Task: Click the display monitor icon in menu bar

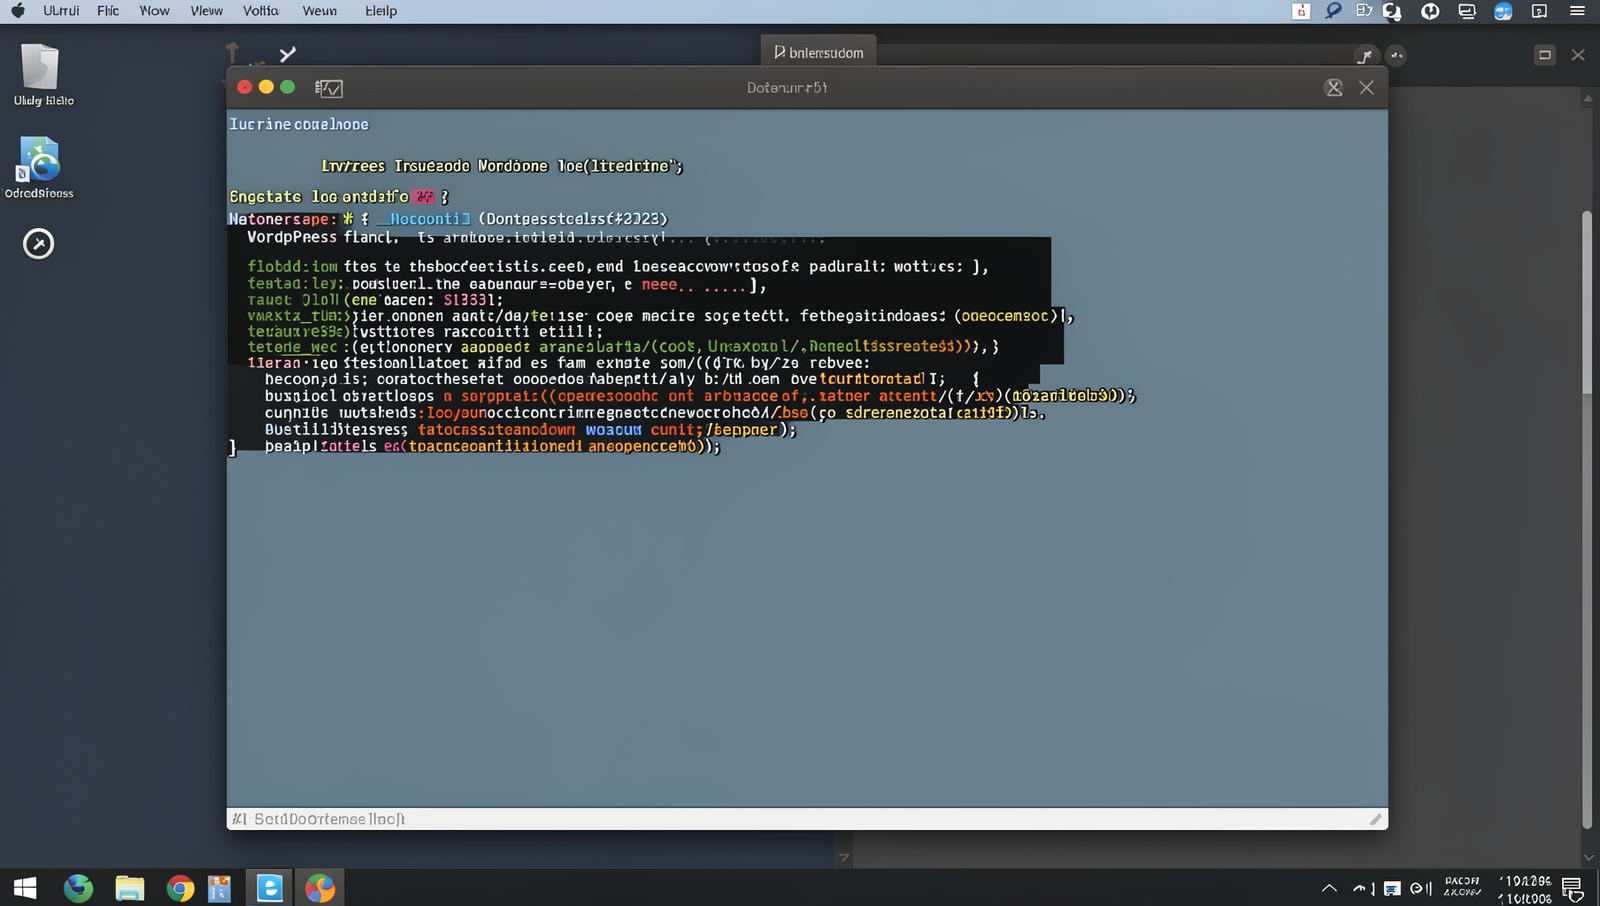Action: tap(1467, 11)
